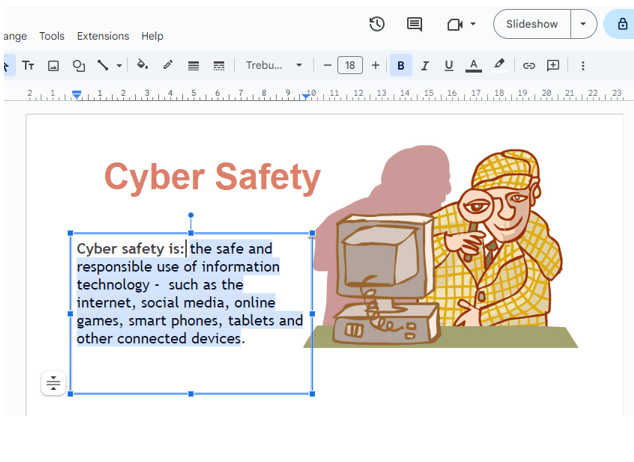Image resolution: width=634 pixels, height=462 pixels.
Task: Open border weight options
Action: point(193,66)
